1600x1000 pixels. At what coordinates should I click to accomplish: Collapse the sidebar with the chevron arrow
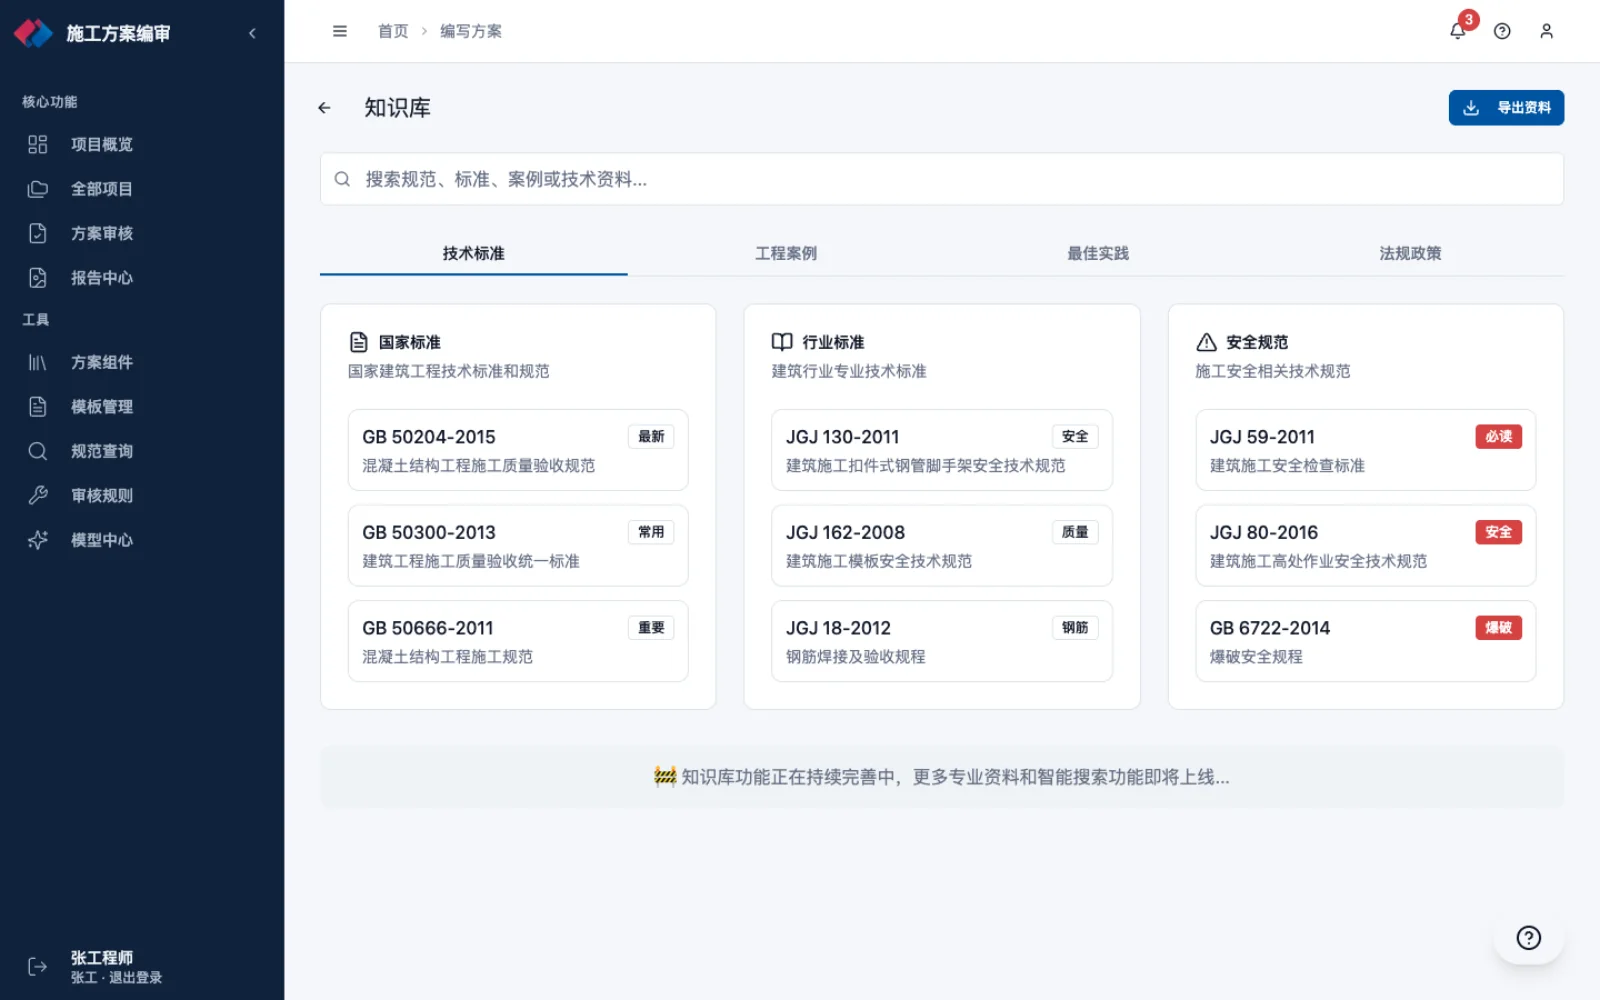(x=252, y=33)
